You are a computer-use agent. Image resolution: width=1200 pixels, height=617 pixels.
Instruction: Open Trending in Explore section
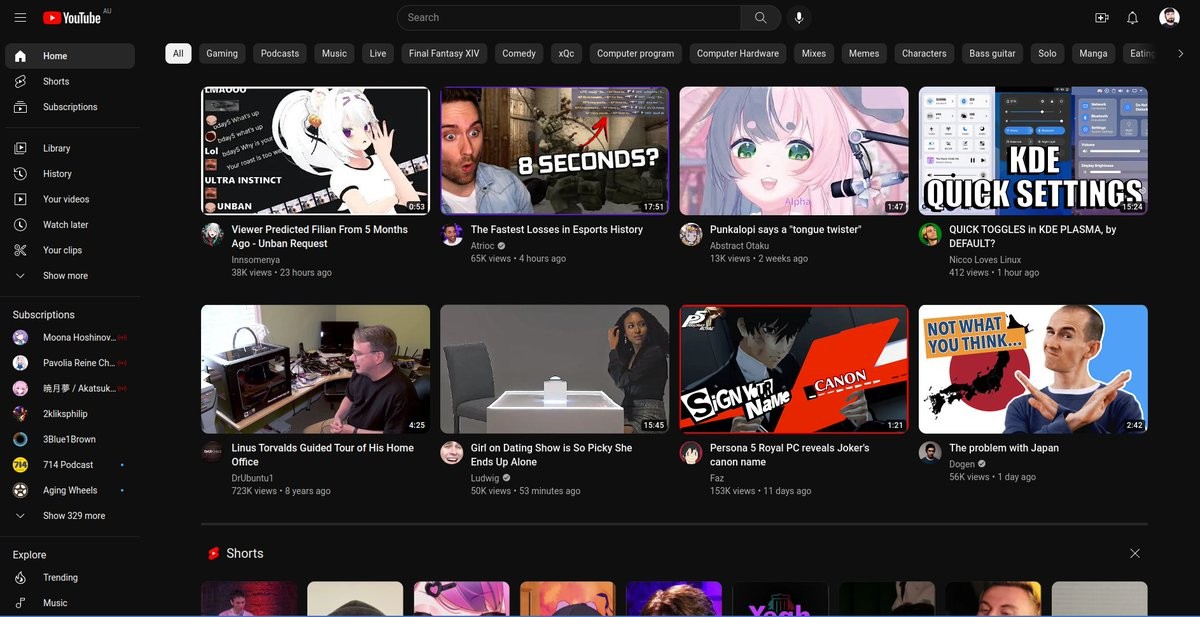[60, 578]
